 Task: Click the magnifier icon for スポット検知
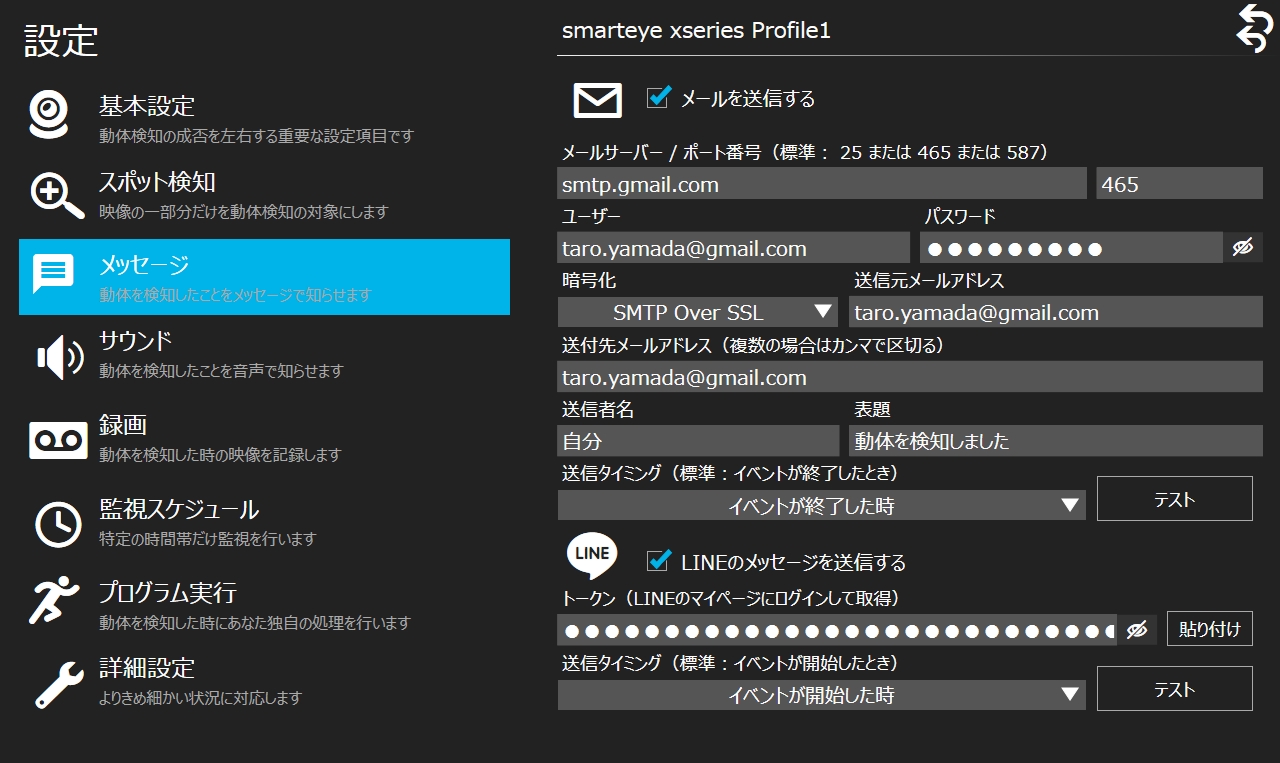pos(56,193)
